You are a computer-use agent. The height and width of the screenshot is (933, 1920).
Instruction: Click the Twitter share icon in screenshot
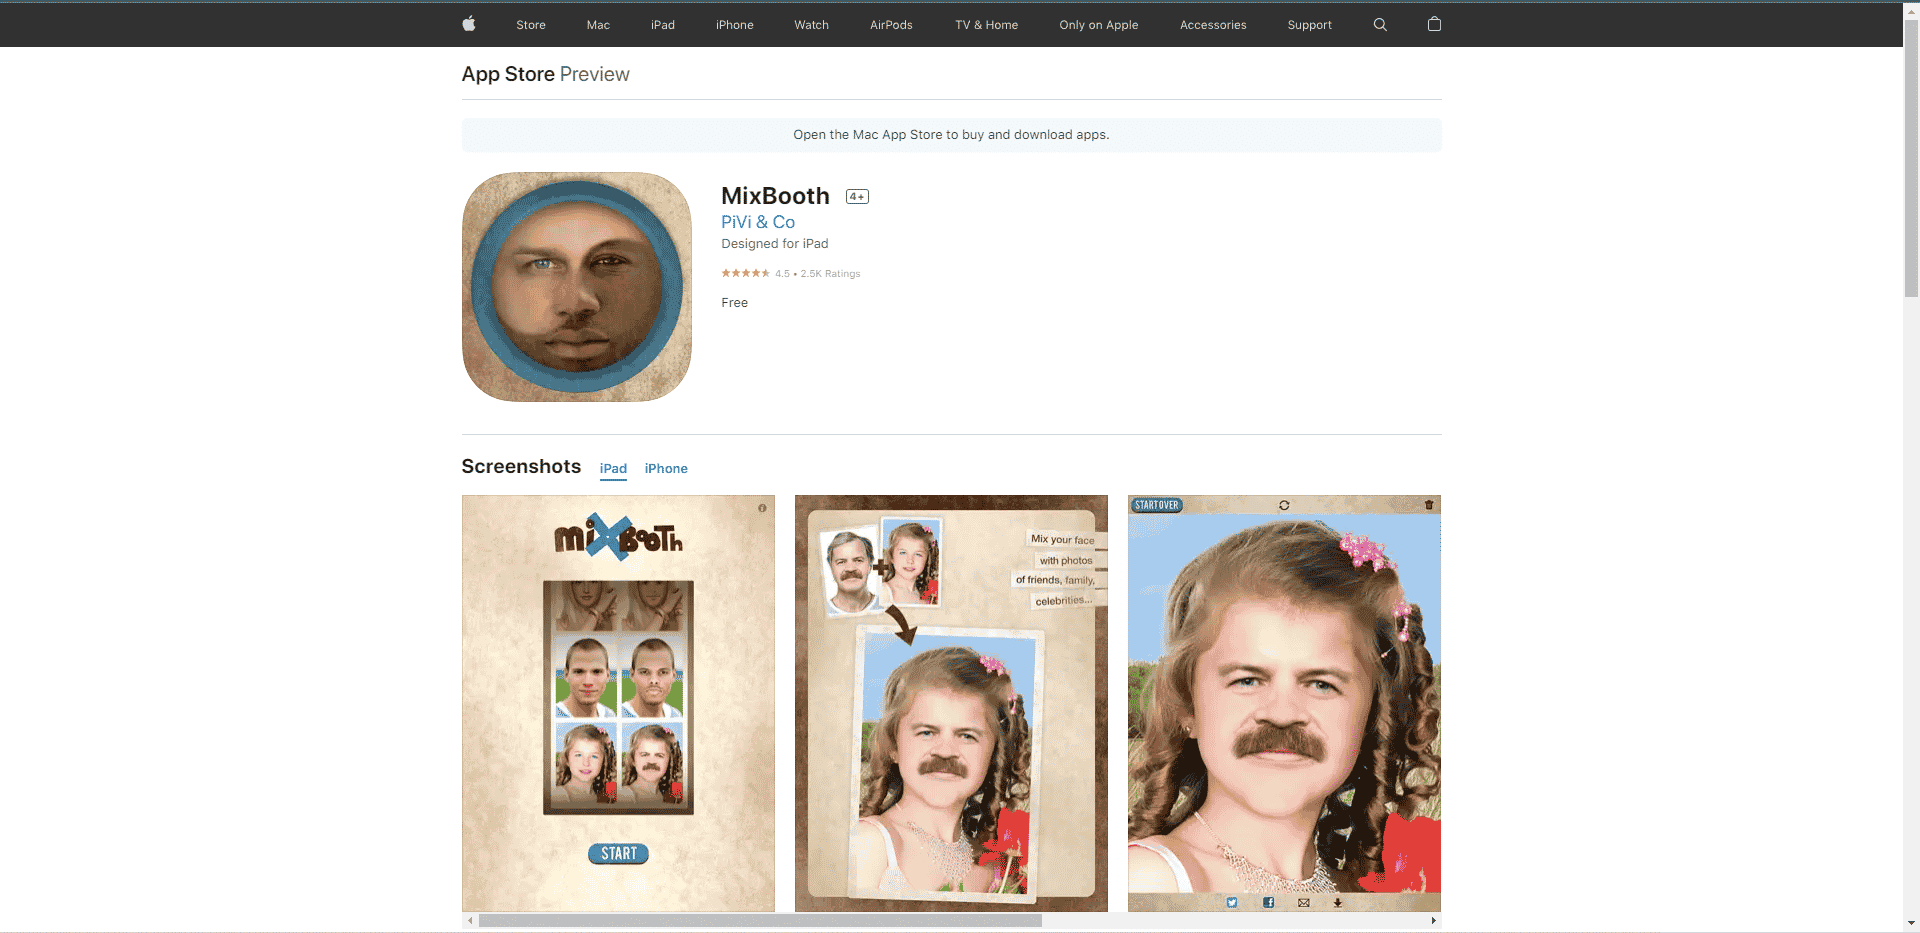pyautogui.click(x=1232, y=902)
